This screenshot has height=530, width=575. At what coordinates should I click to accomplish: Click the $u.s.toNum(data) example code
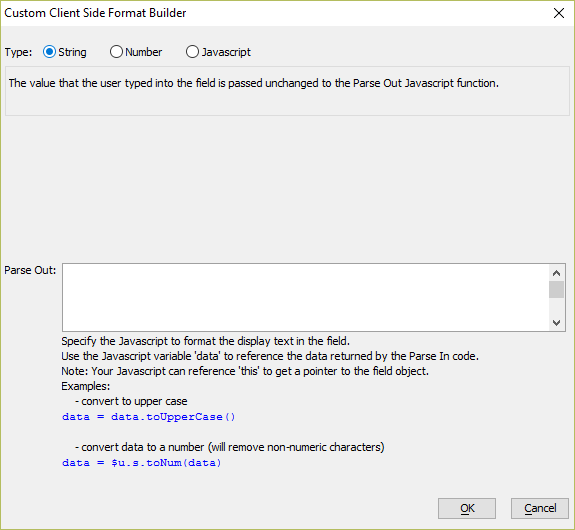(x=142, y=463)
